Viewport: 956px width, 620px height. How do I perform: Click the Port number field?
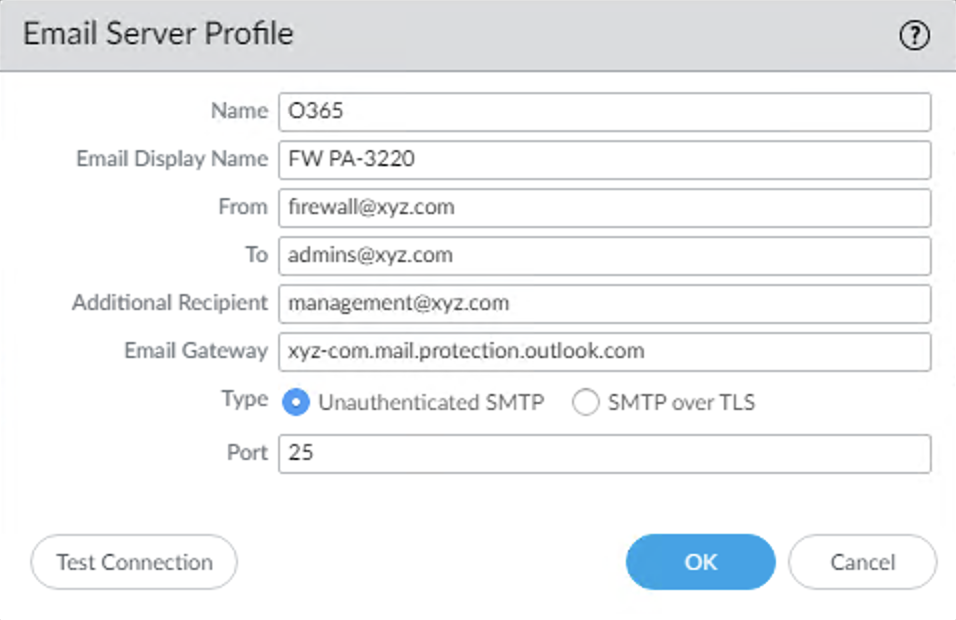point(600,453)
